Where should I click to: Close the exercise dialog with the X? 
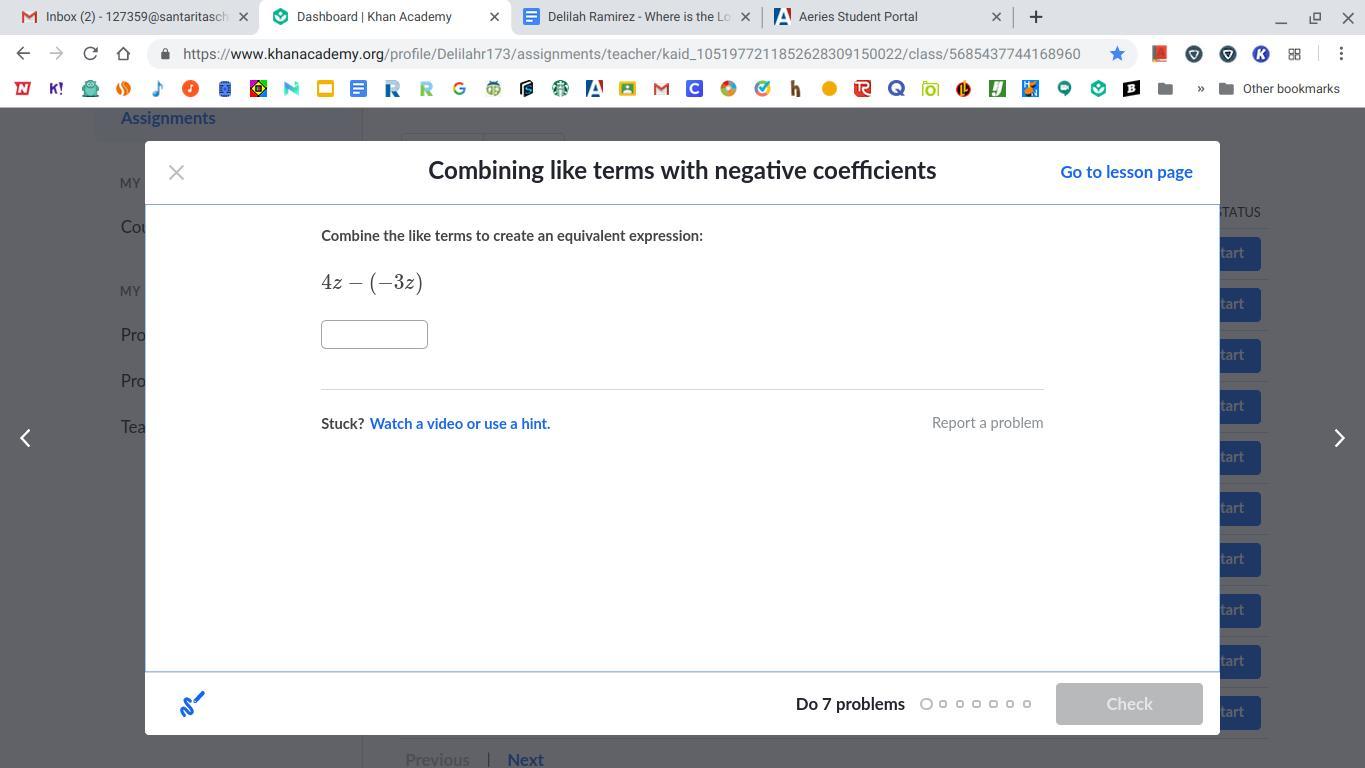click(x=176, y=173)
